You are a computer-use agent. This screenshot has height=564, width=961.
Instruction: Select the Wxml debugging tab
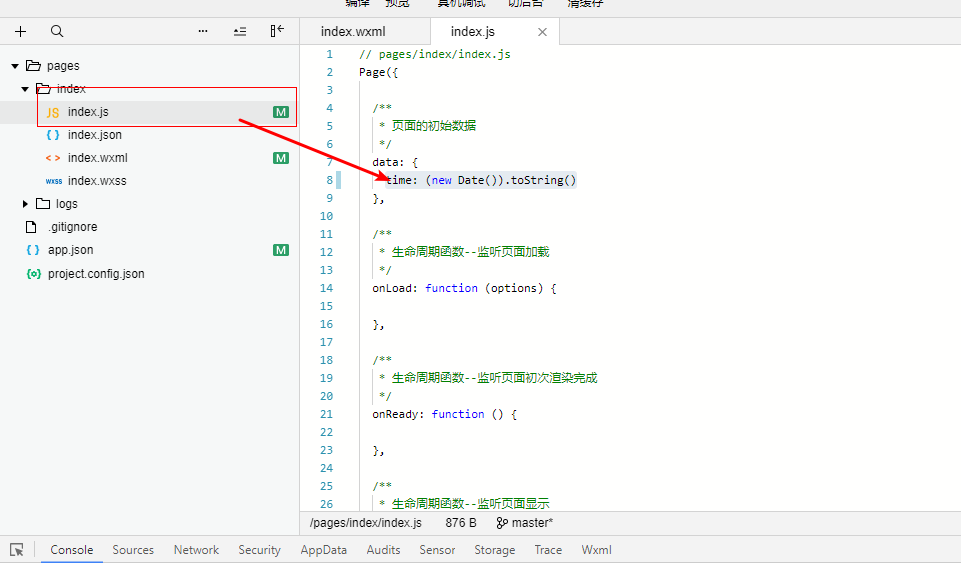point(596,550)
